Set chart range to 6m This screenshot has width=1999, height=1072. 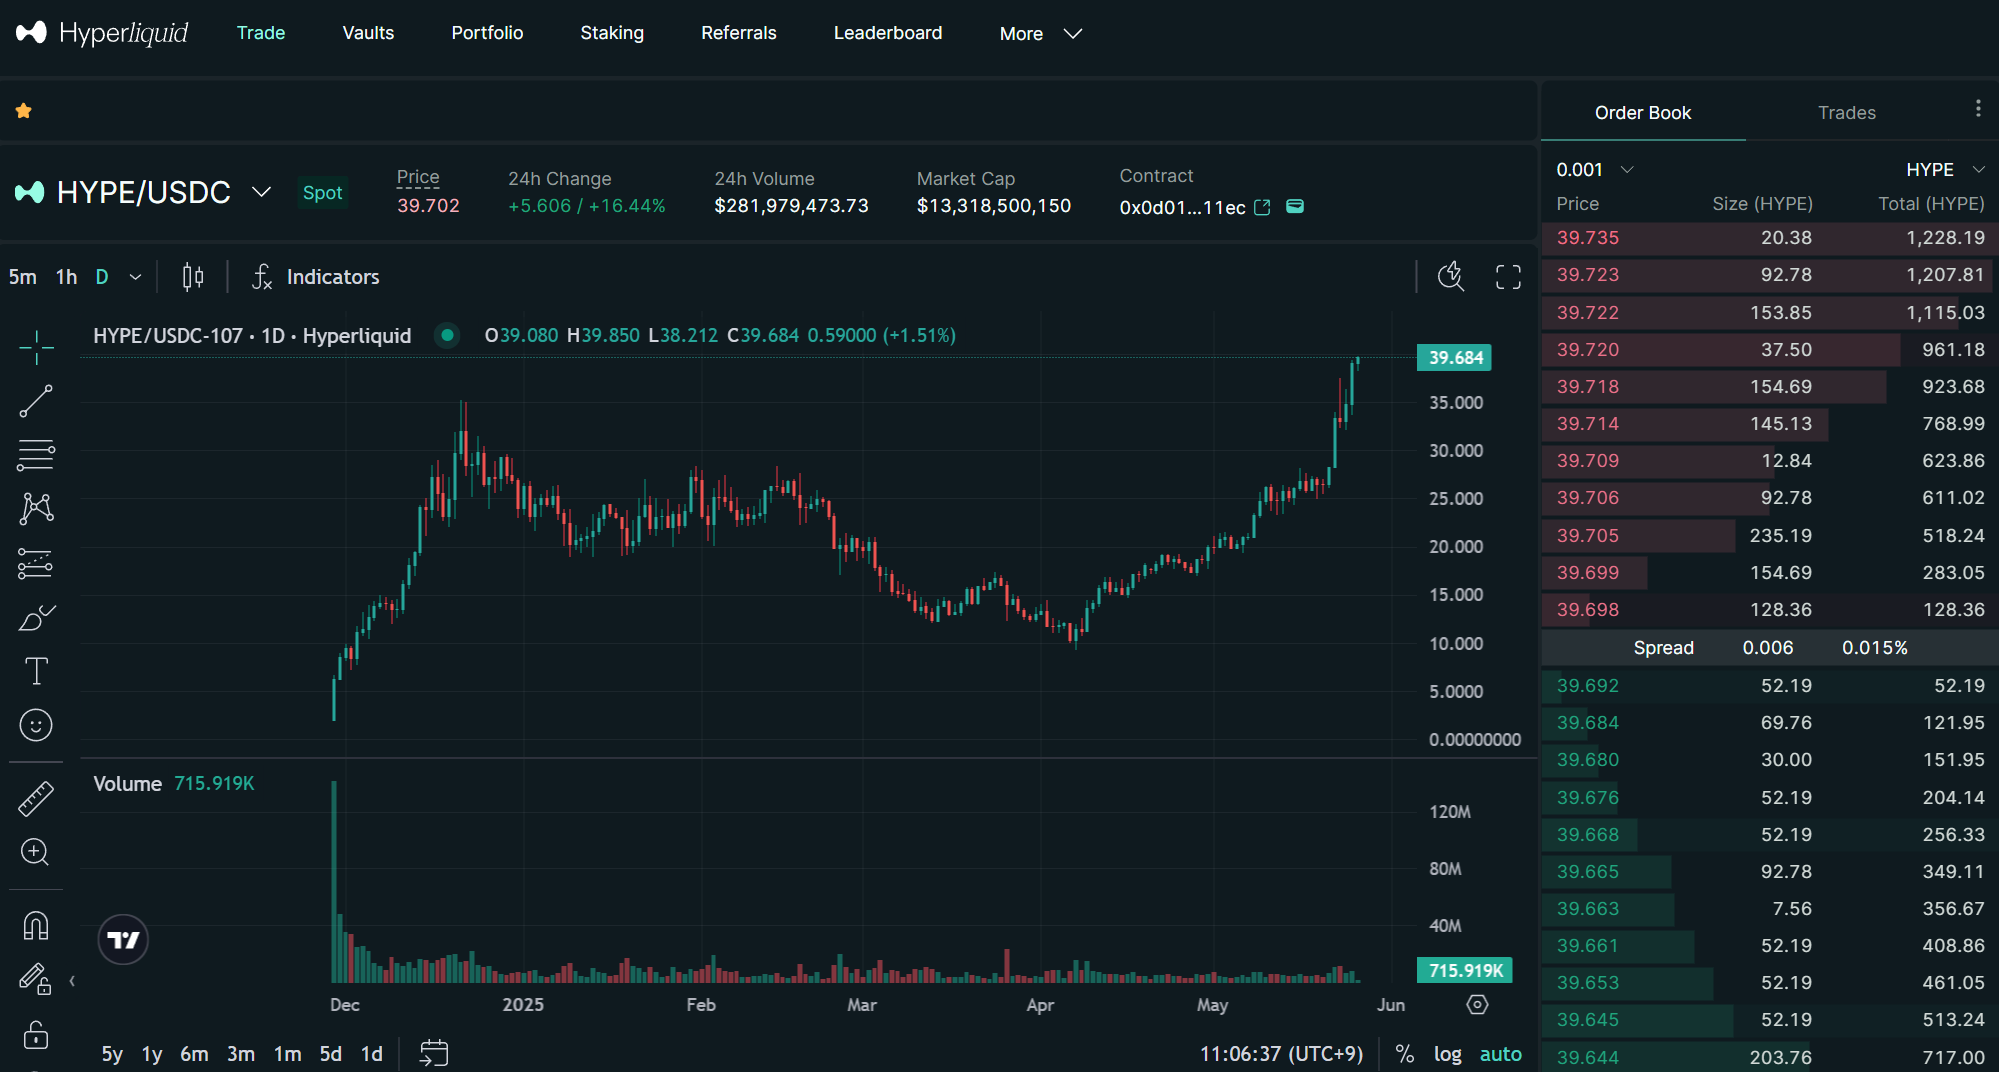194,1054
